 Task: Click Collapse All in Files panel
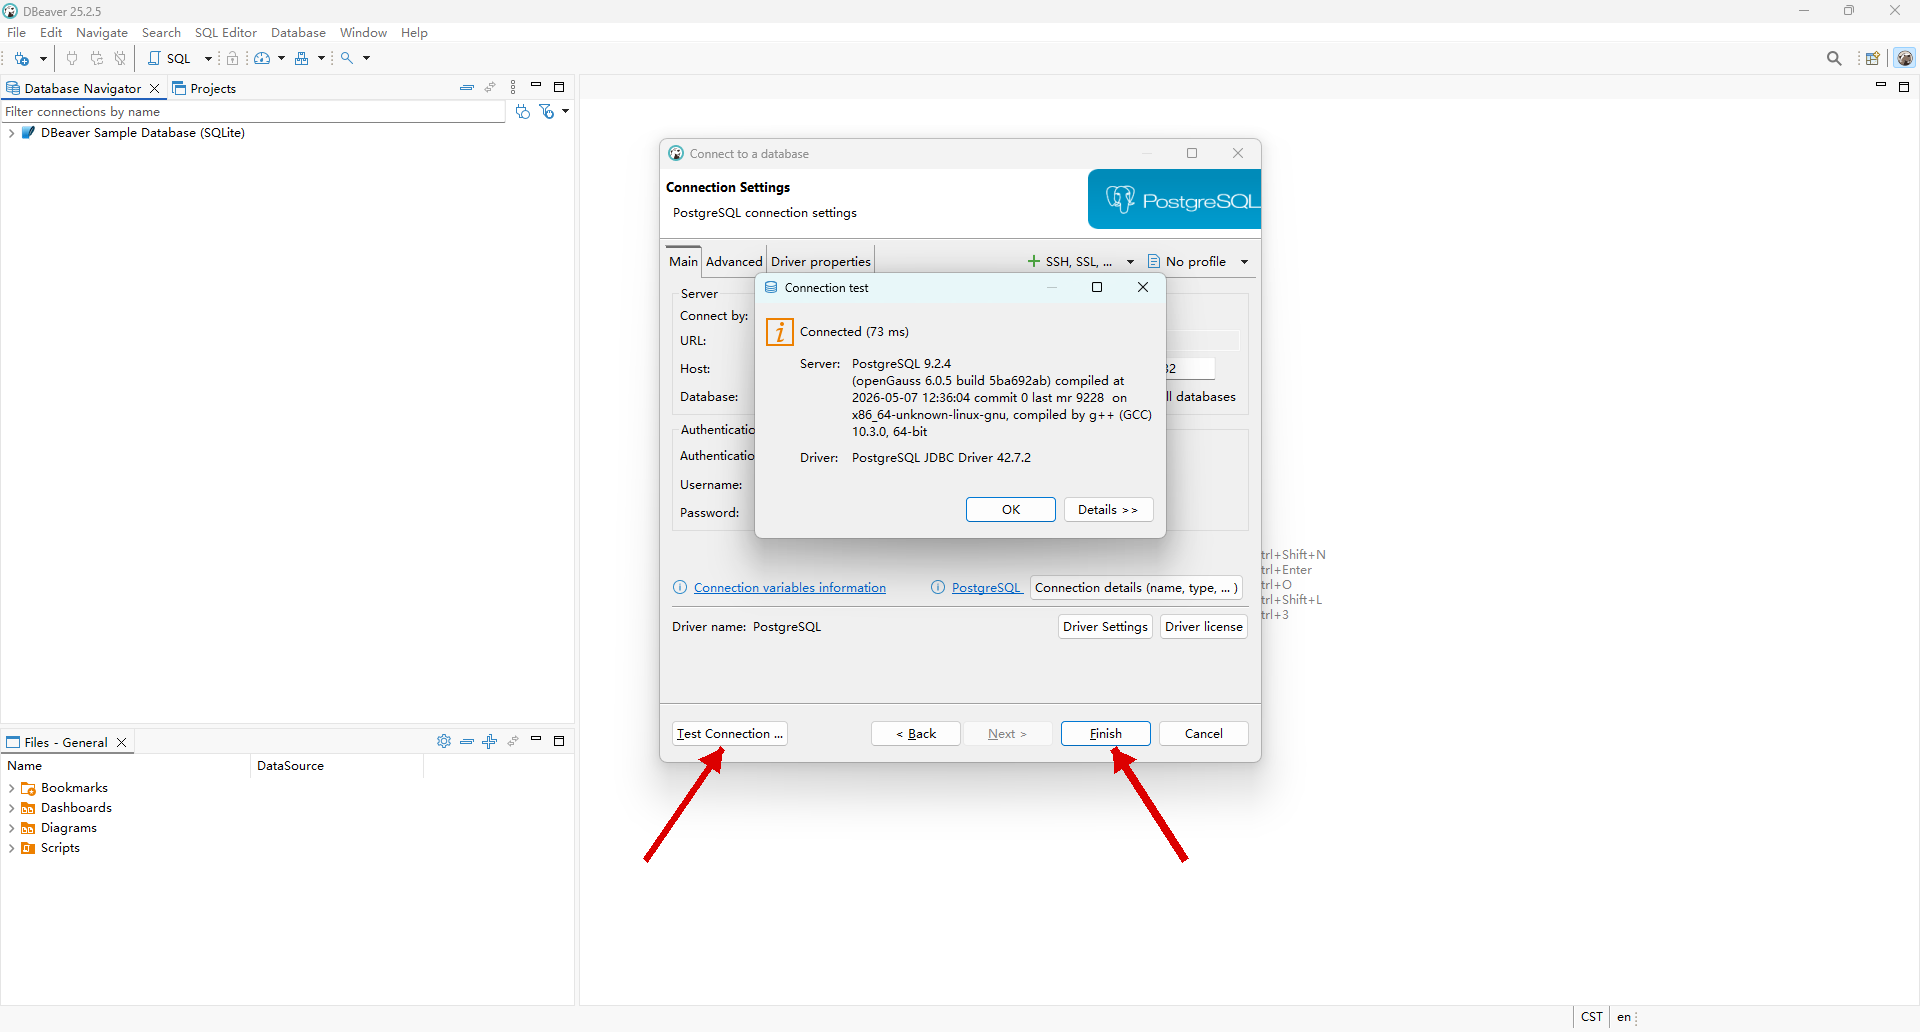tap(467, 741)
